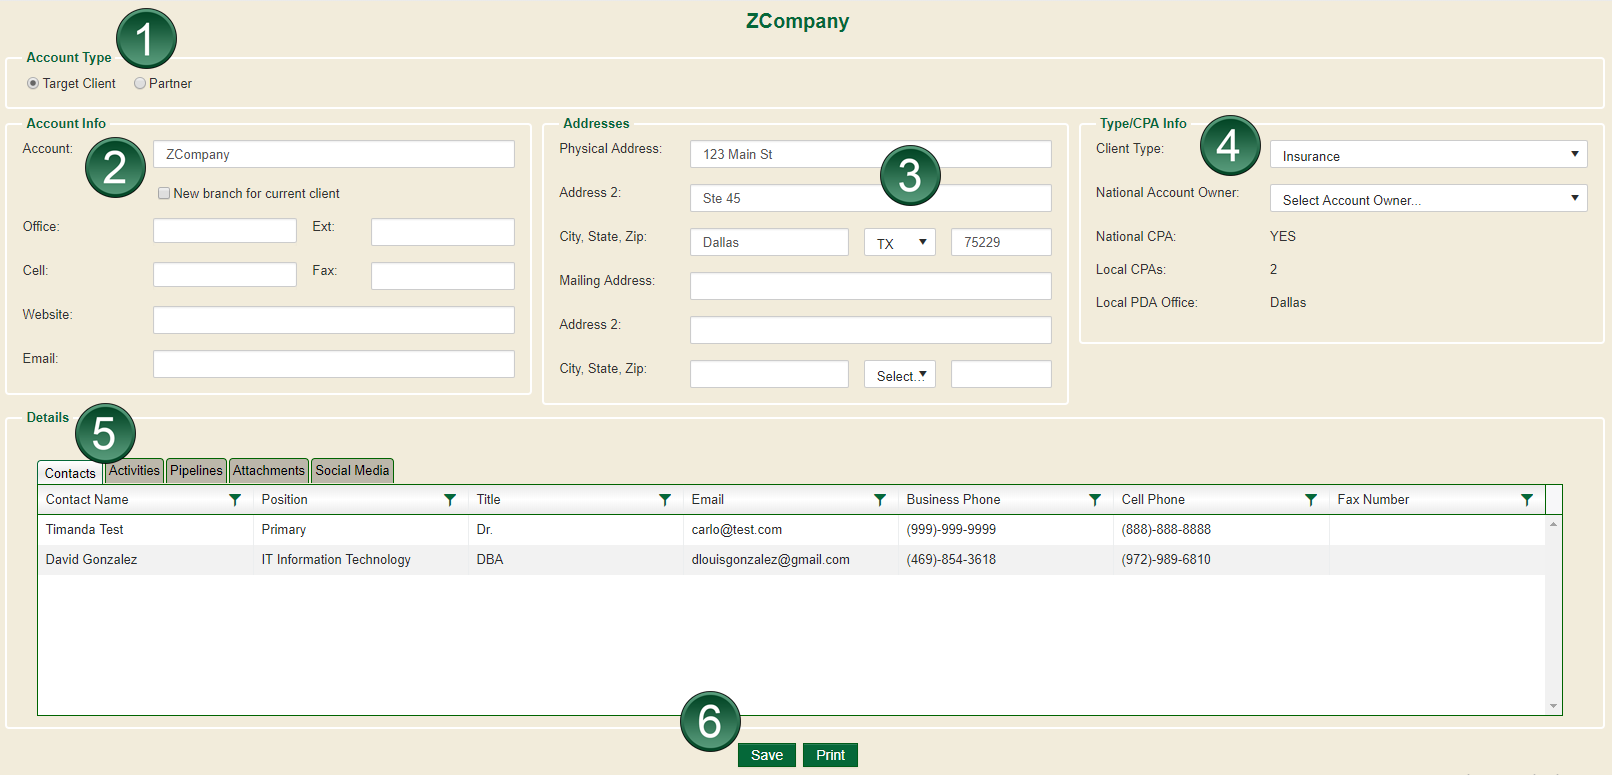Filter the Fax Number column
This screenshot has height=775, width=1612.
click(x=1527, y=500)
